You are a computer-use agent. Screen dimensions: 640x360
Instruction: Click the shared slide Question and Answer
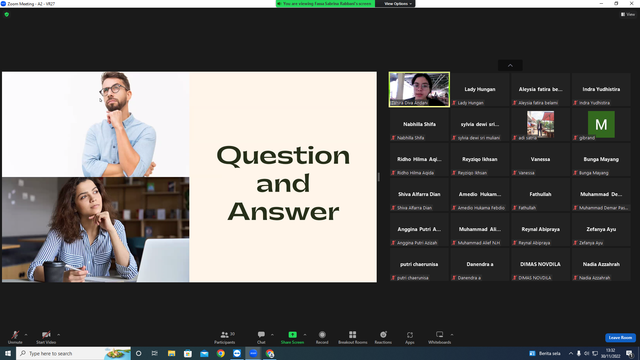point(189,177)
